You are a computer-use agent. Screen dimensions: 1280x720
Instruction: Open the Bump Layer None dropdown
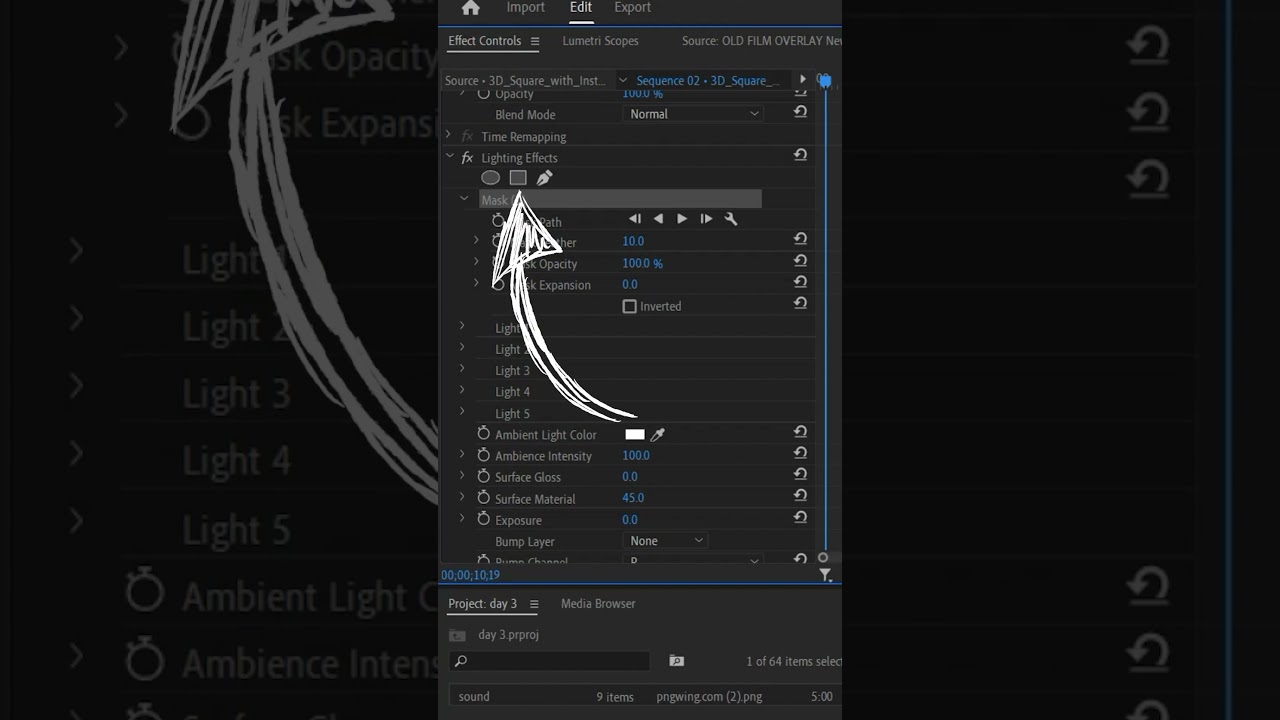click(x=666, y=541)
